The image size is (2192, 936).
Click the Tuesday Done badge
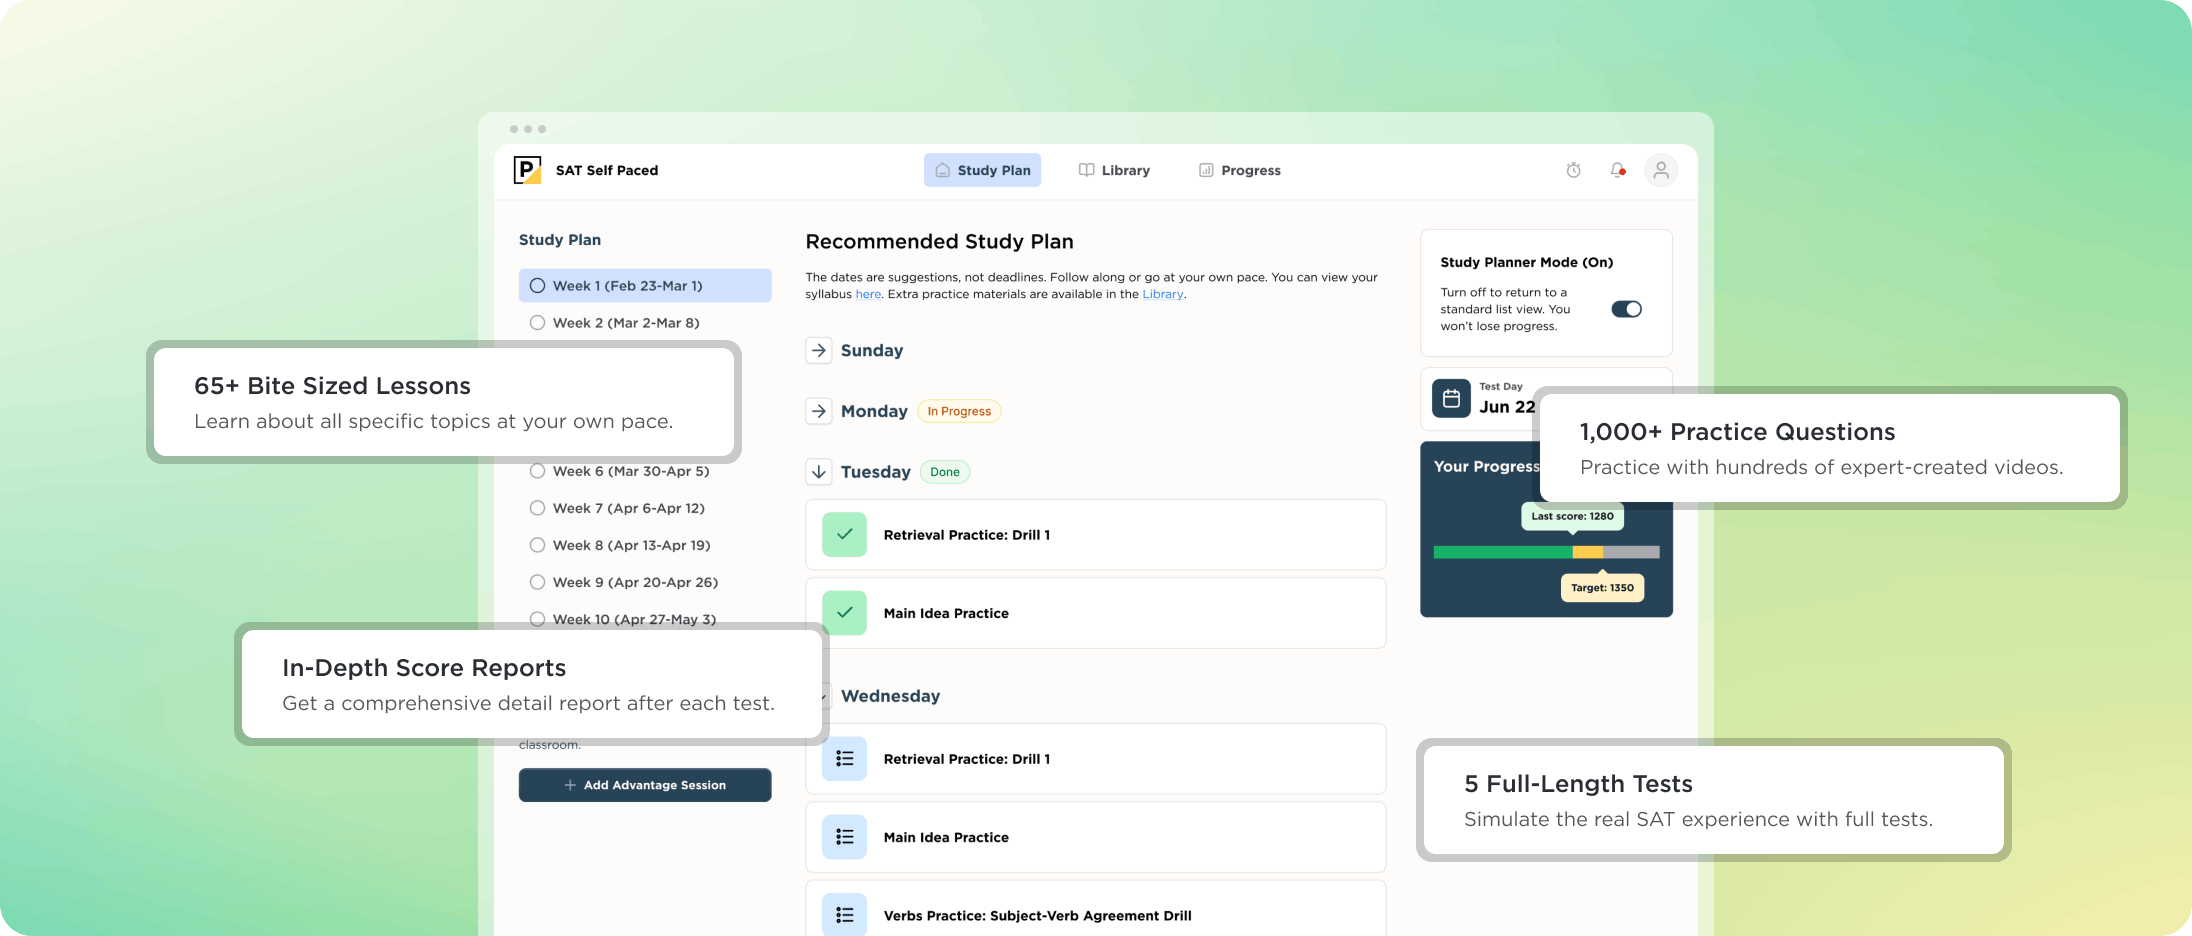click(x=945, y=472)
